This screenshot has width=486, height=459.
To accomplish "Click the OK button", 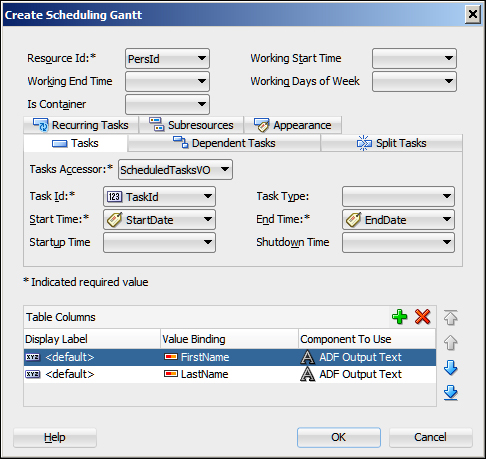I will (x=339, y=437).
